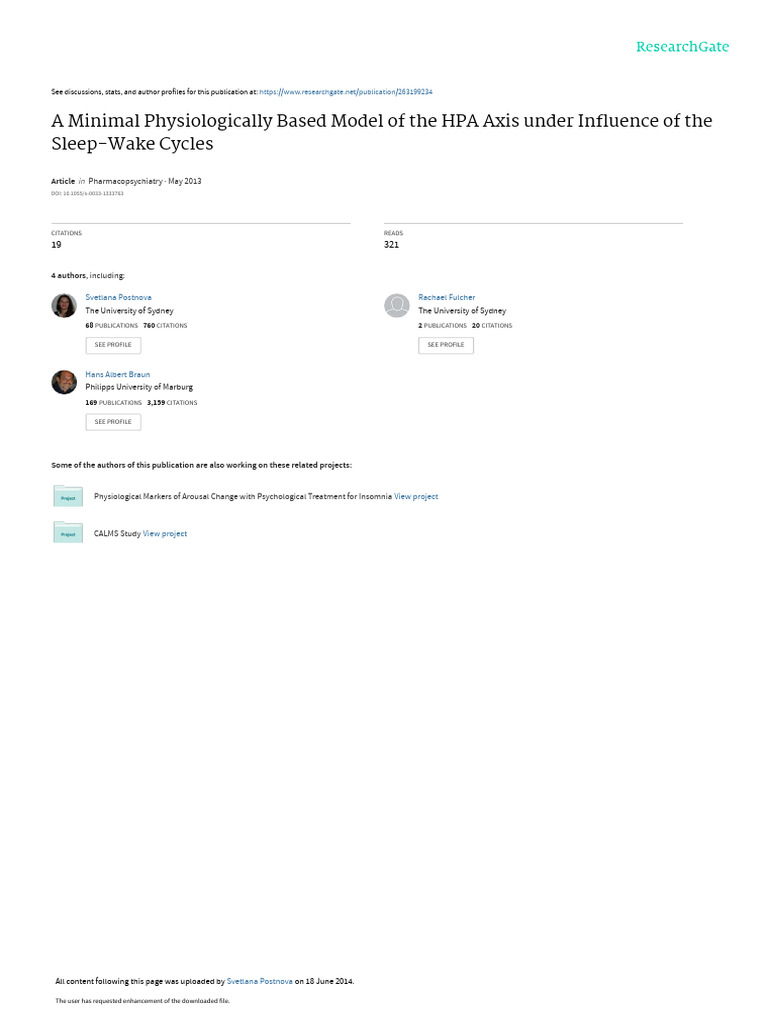Click the citations count 19
Image resolution: width=768 pixels, height=1024 pixels.
[56, 244]
